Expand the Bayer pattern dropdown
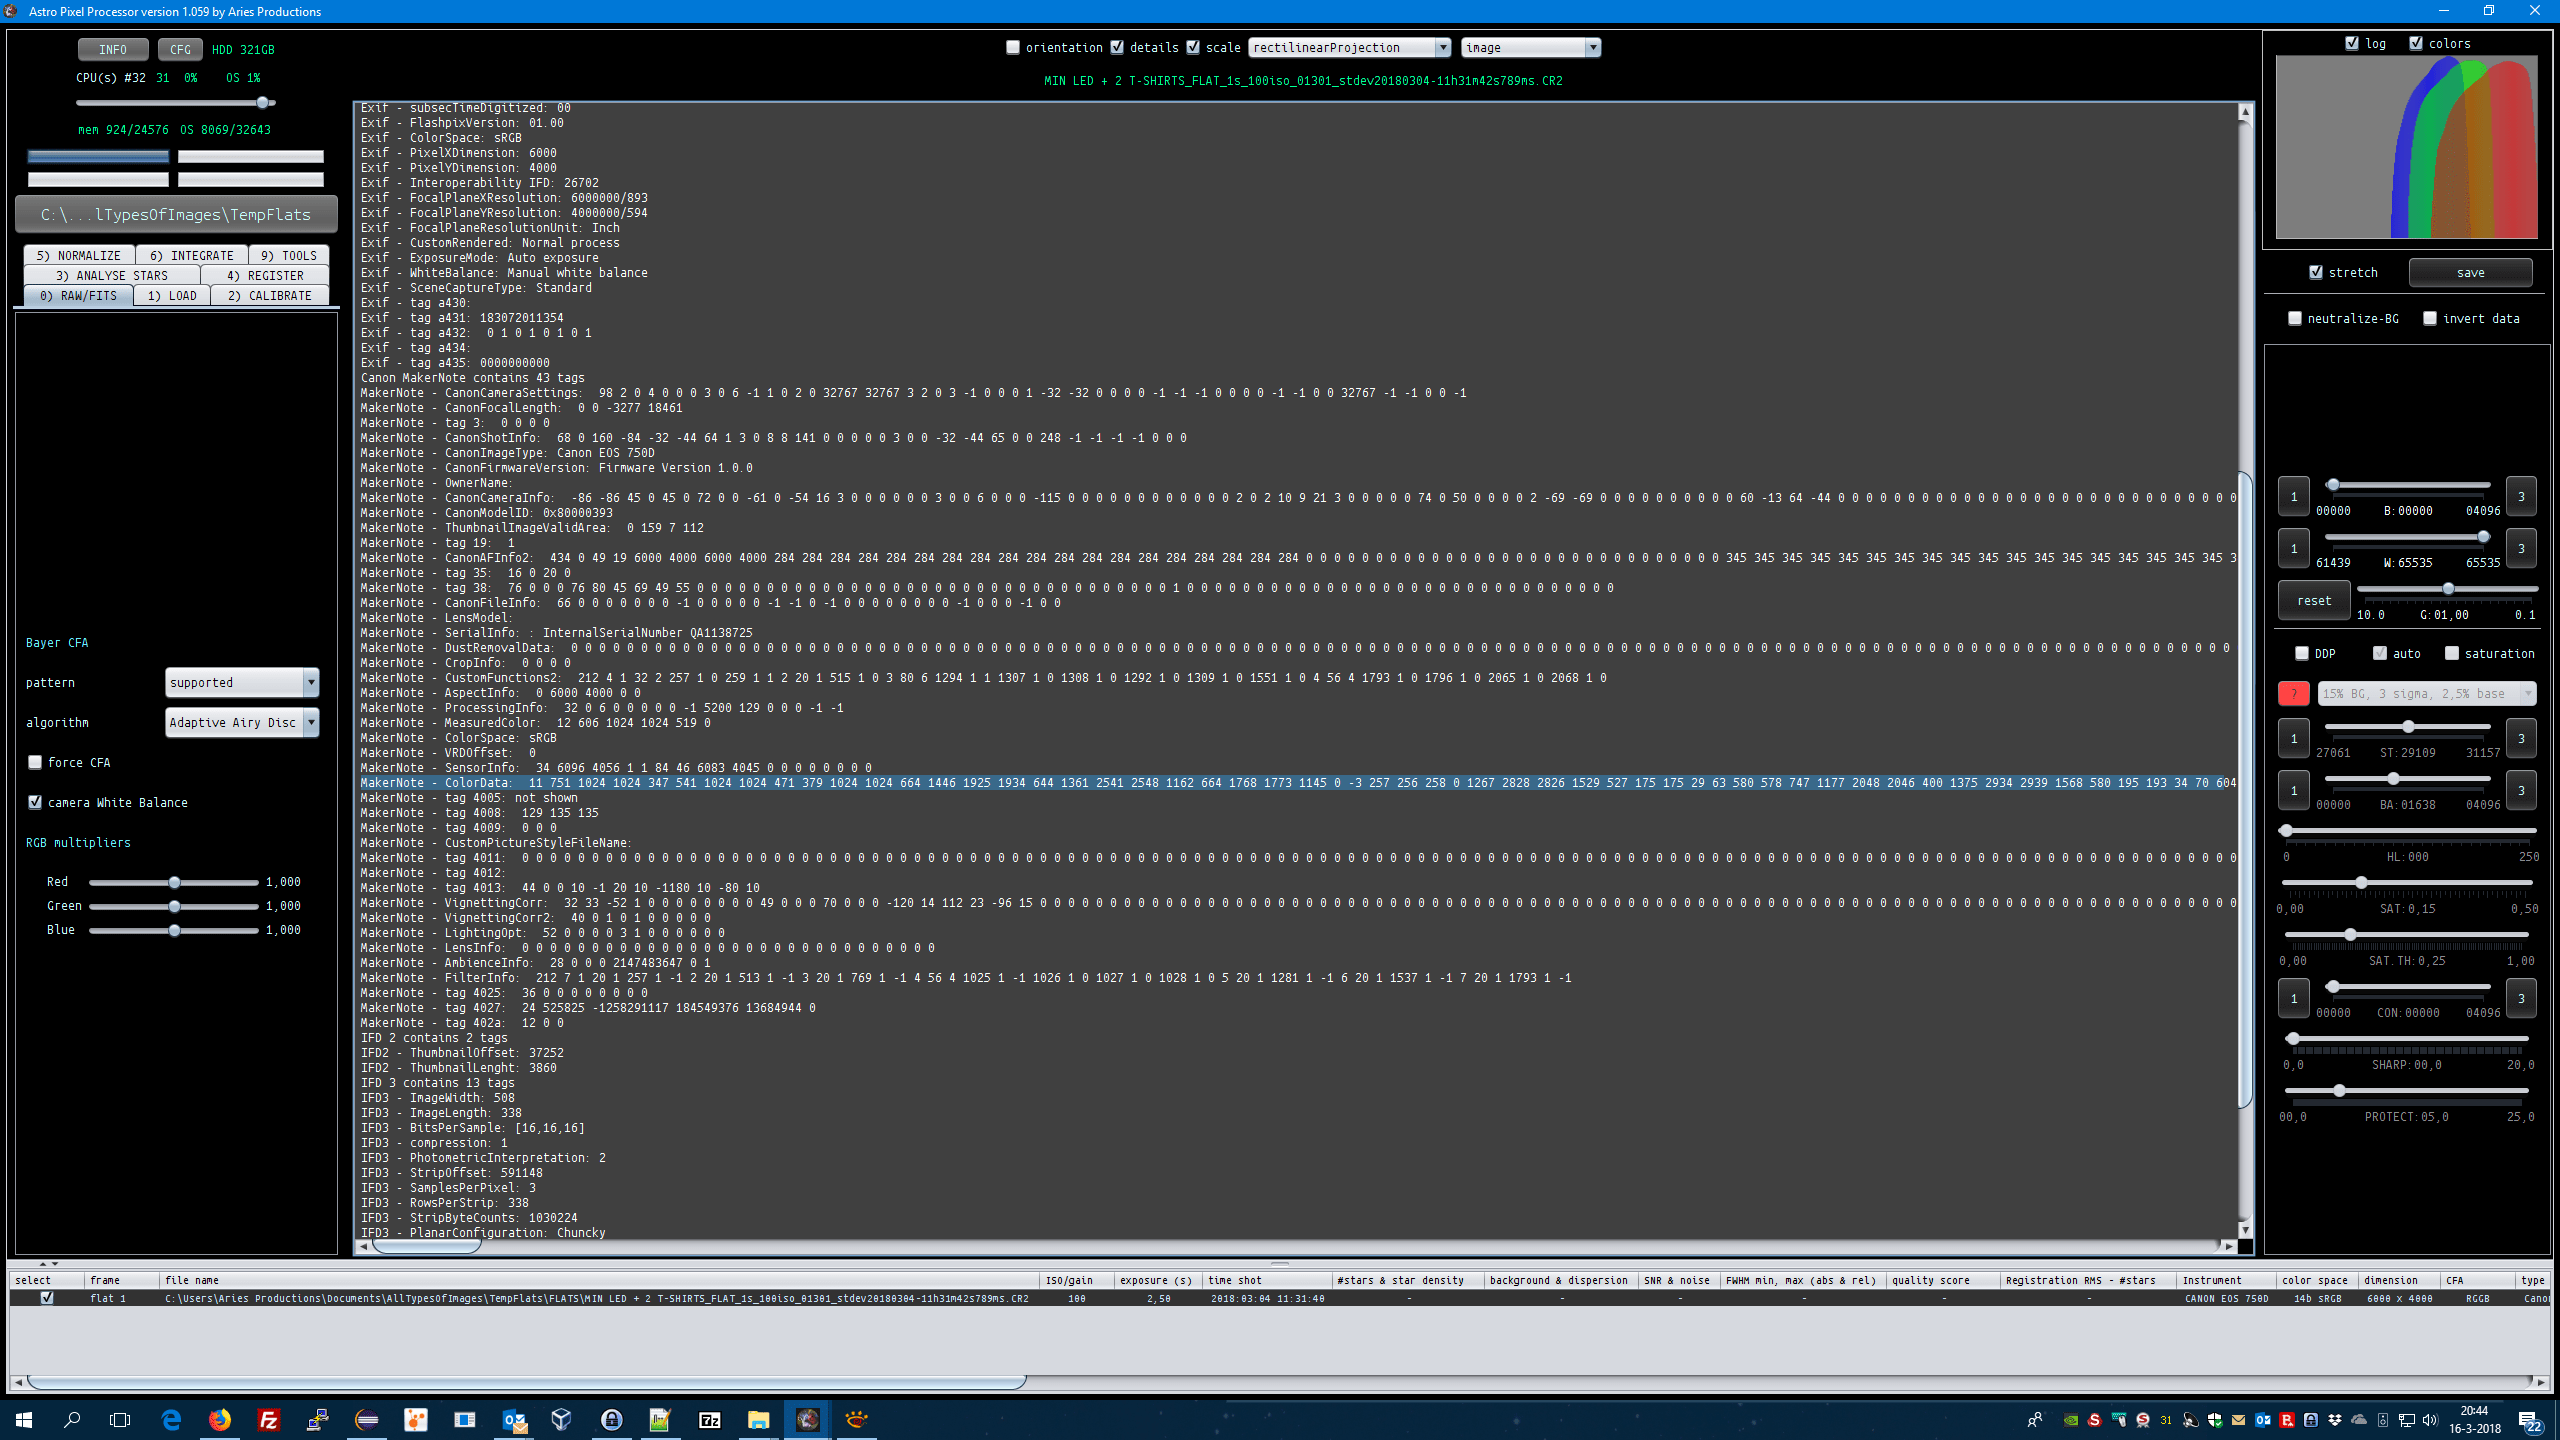Screen dimensions: 2560x1440 click(x=311, y=682)
